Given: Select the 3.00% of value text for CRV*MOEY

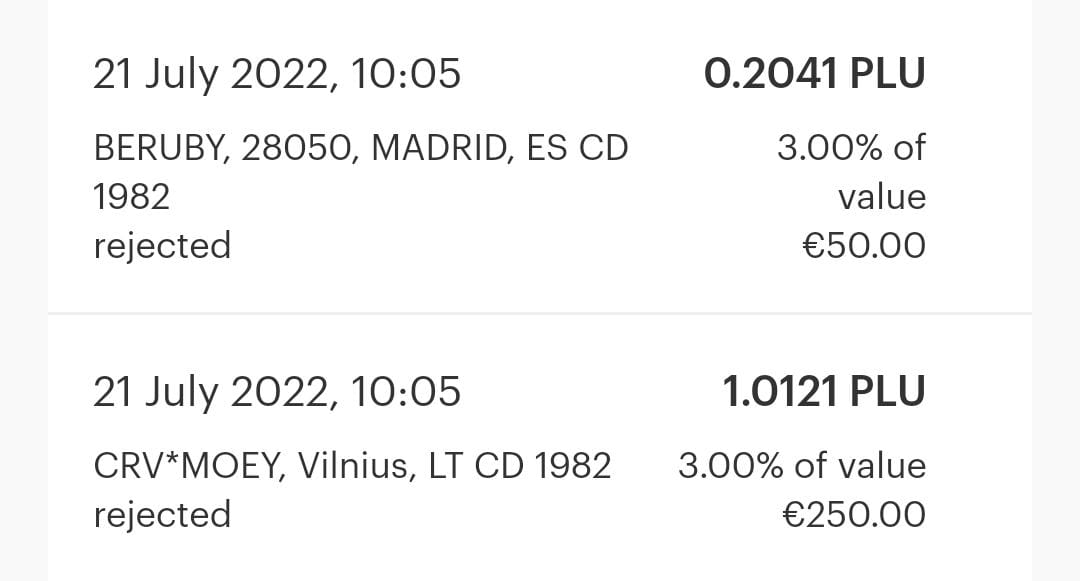Looking at the screenshot, I should pyautogui.click(x=802, y=465).
